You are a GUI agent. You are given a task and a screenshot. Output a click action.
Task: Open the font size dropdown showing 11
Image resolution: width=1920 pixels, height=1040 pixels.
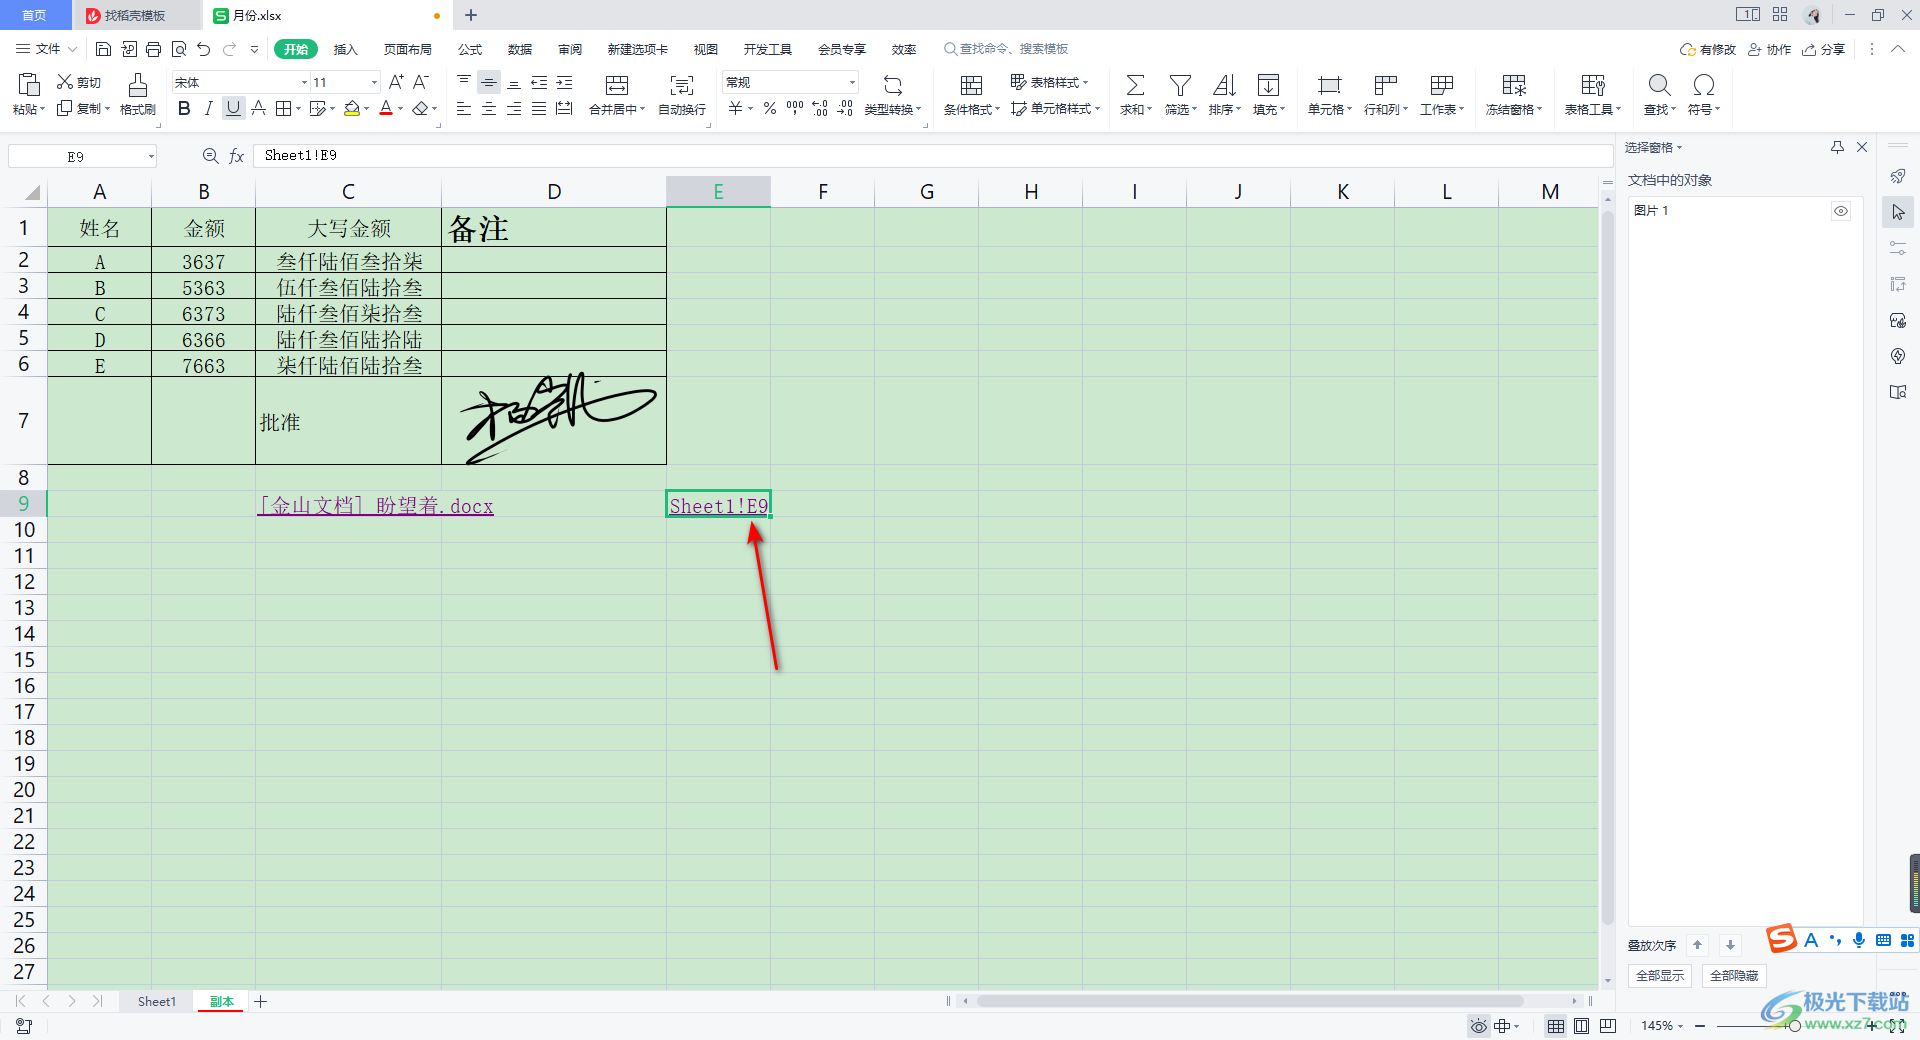[374, 82]
